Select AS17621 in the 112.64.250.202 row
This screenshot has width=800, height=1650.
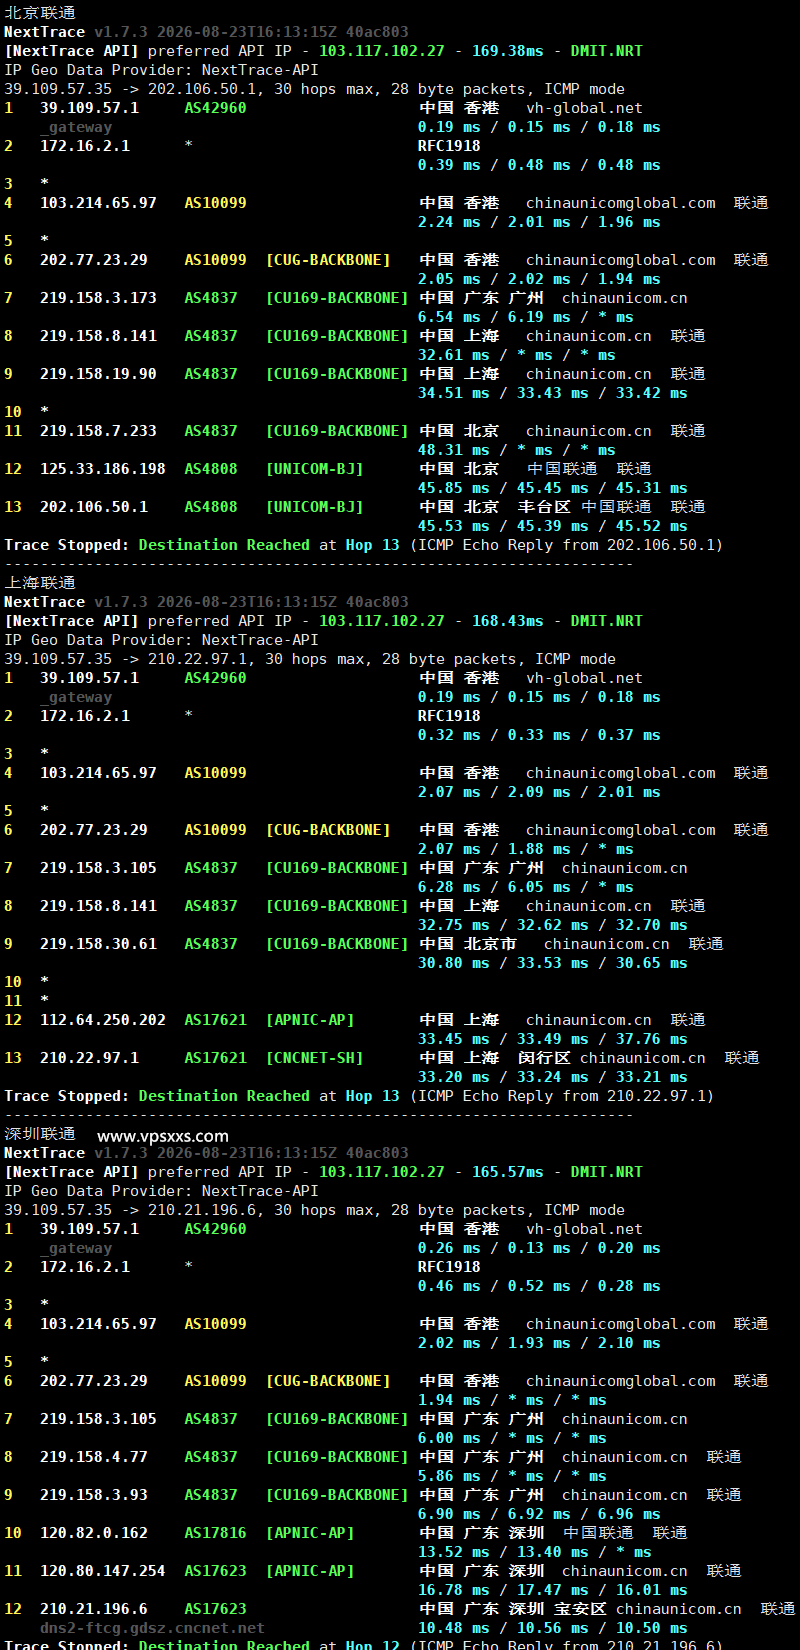(215, 1020)
